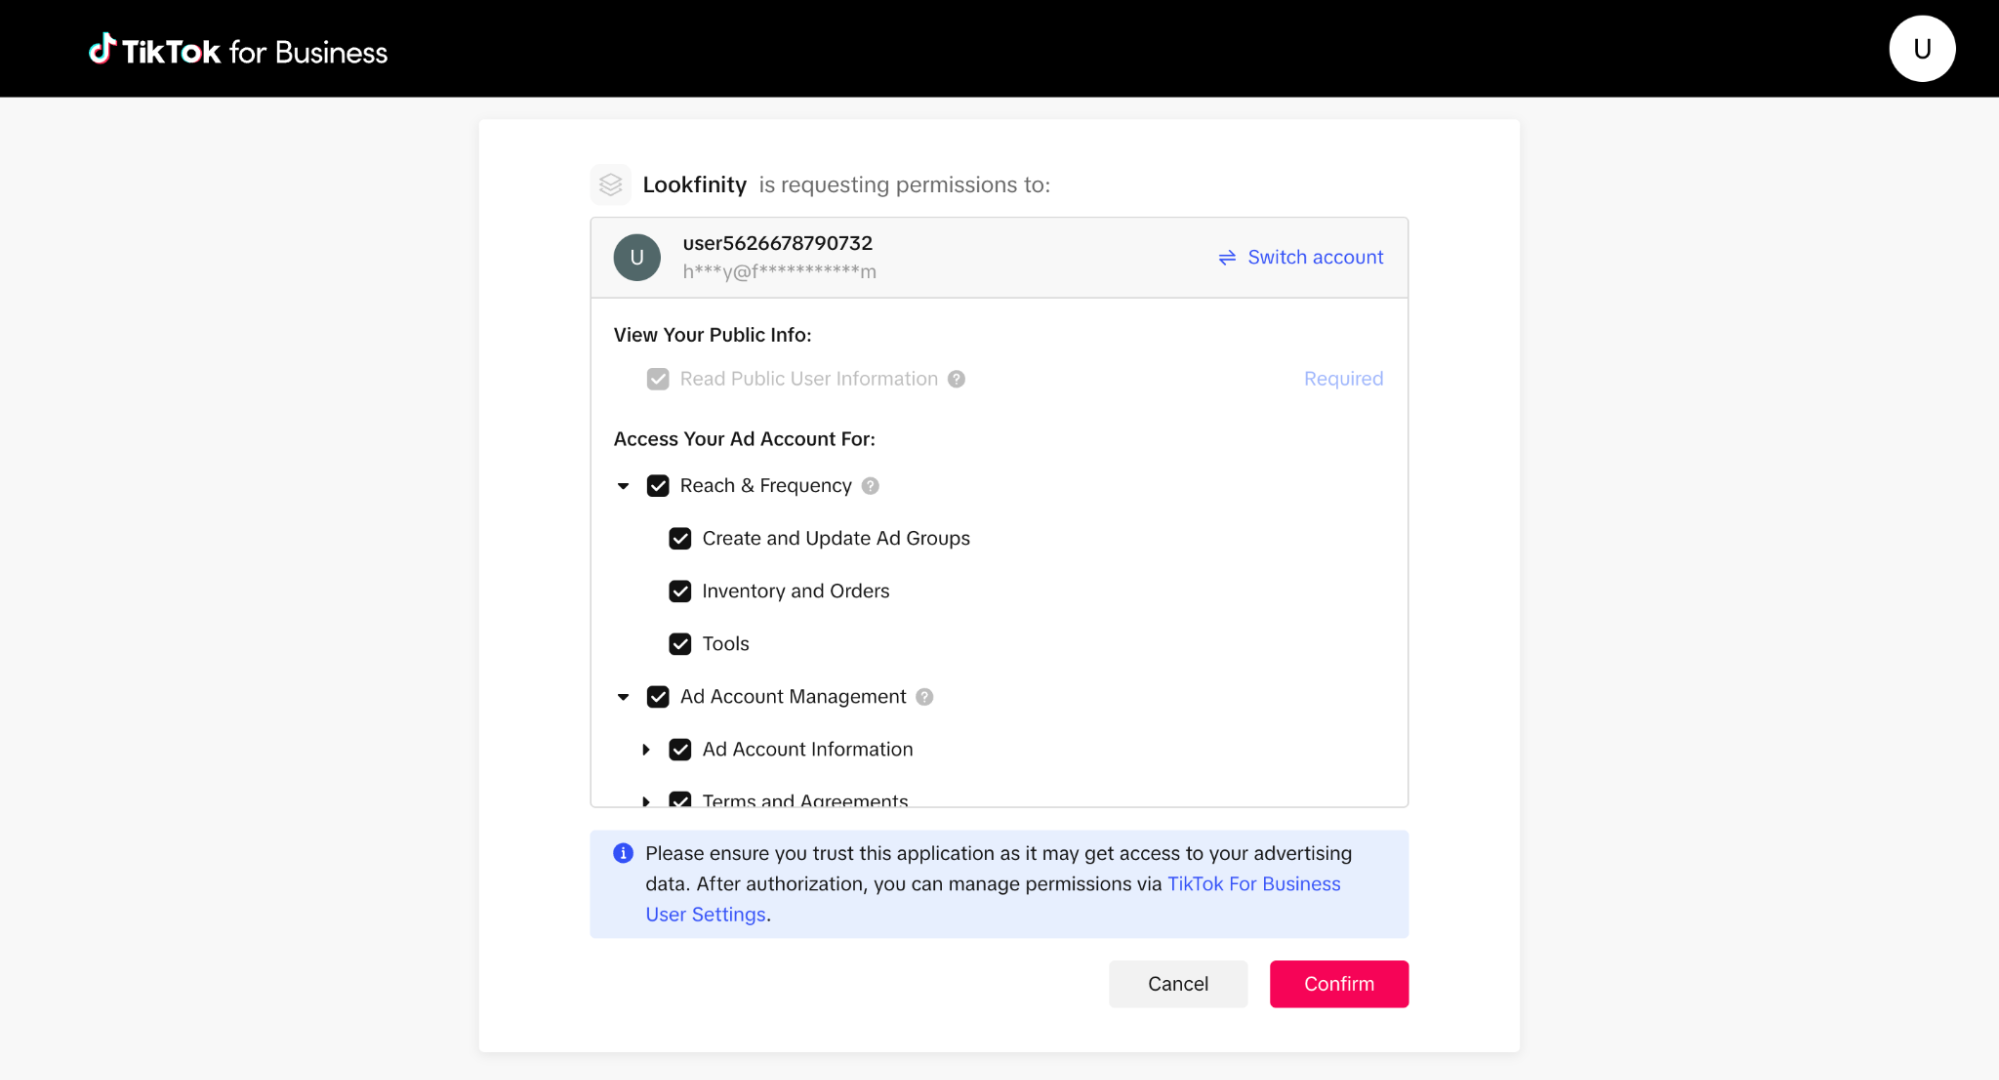The width and height of the screenshot is (1999, 1080).
Task: Click the blue info icon in the notice
Action: (623, 853)
